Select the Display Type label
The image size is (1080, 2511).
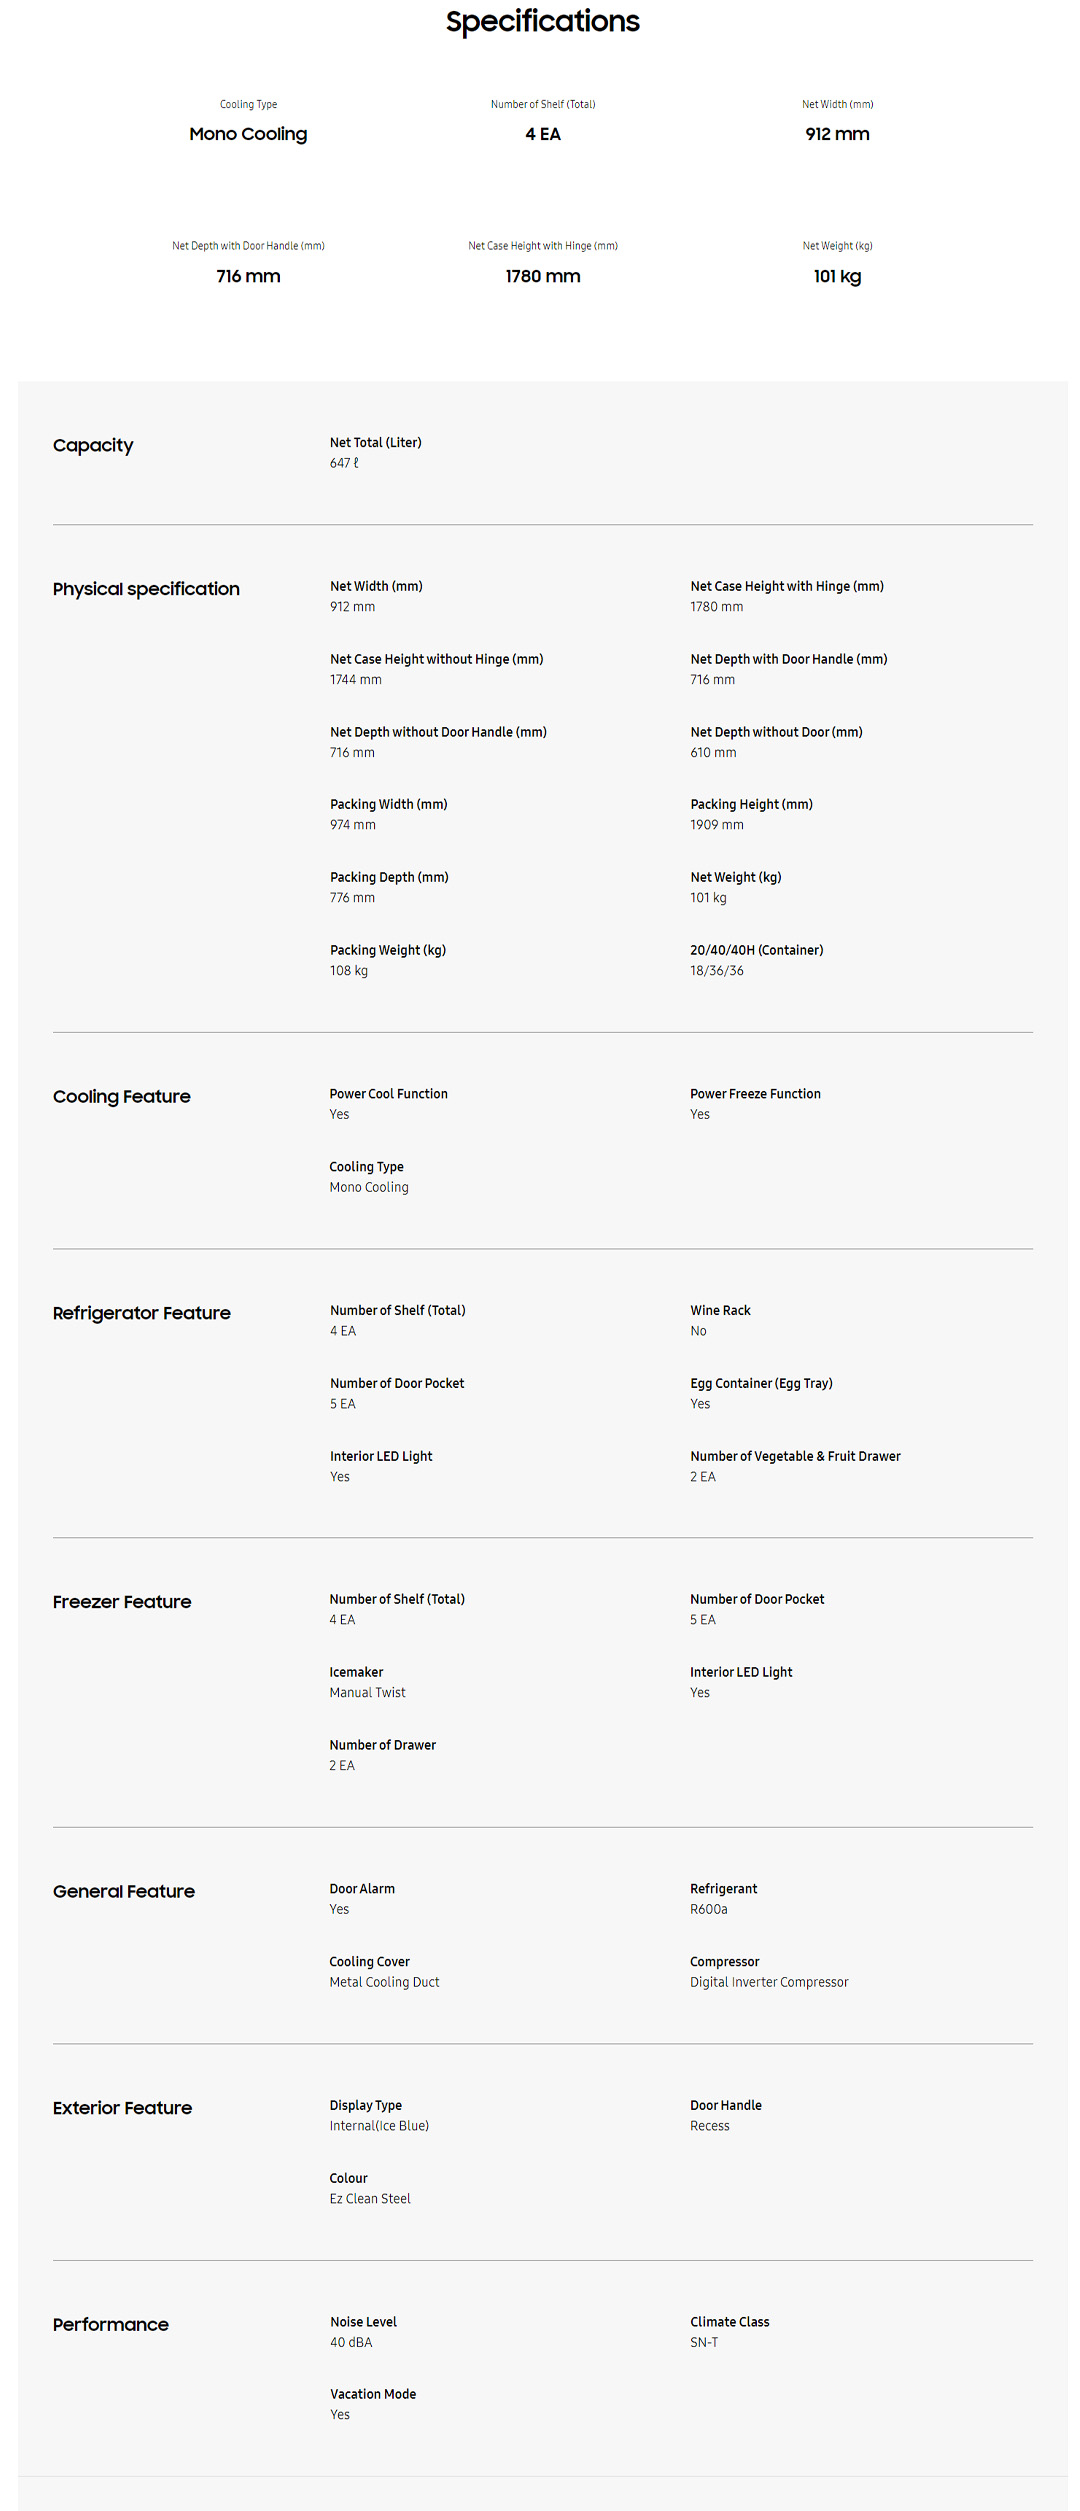(366, 2105)
